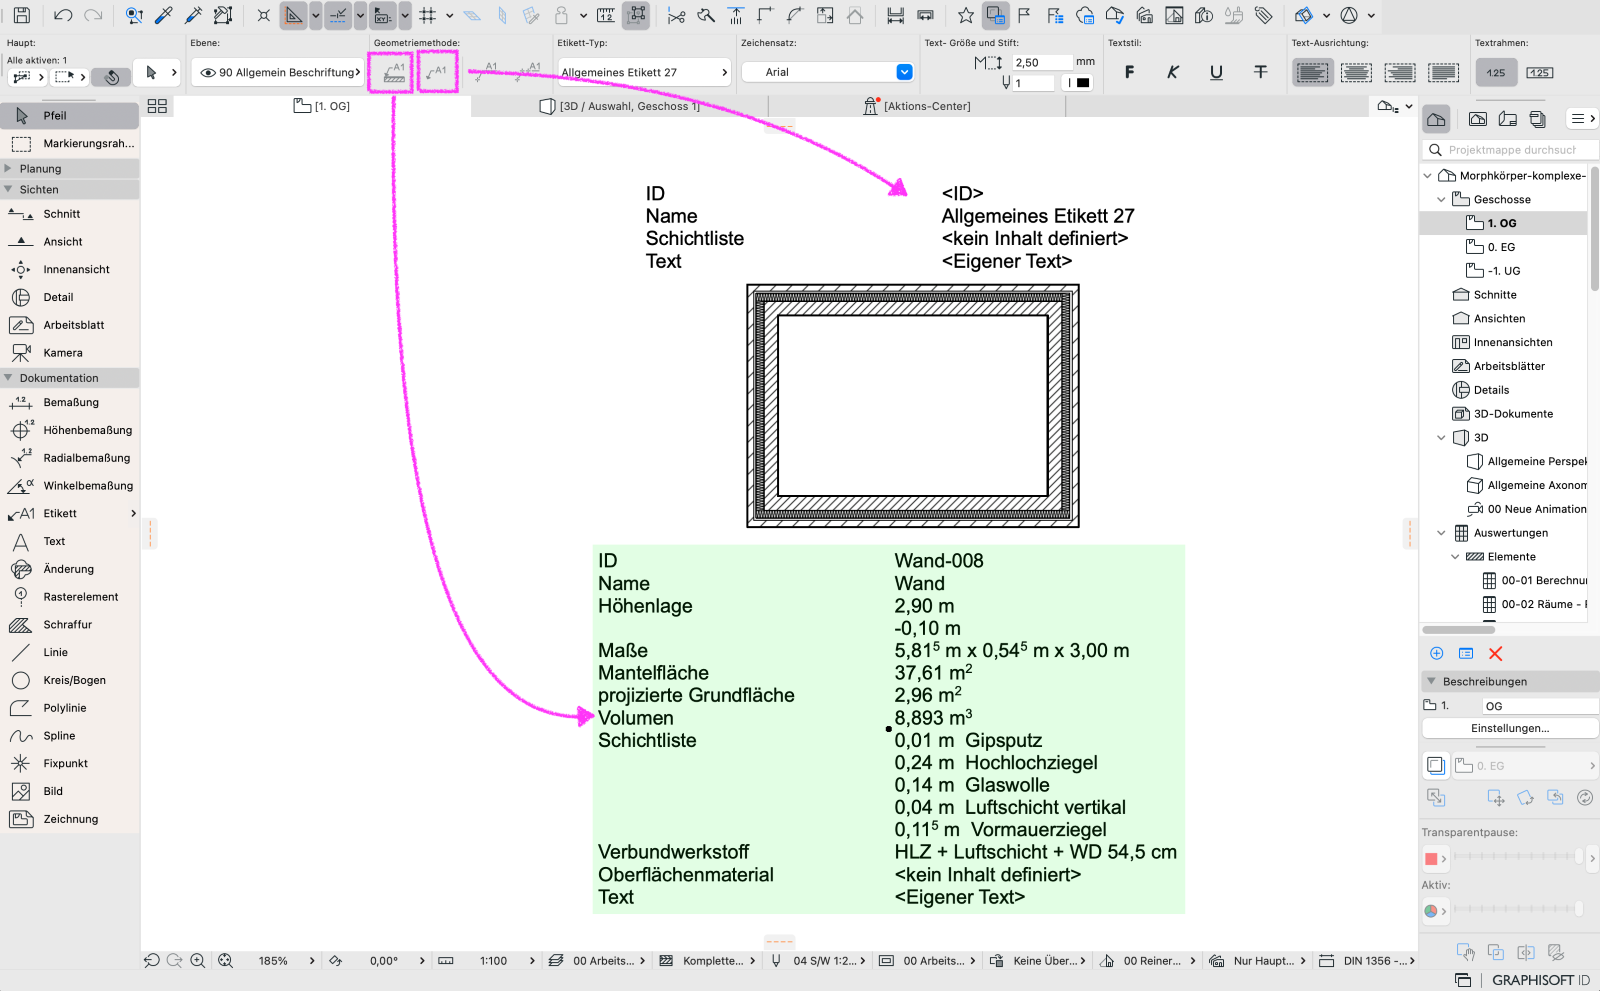The image size is (1600, 991).
Task: Toggle strikethrough text style
Action: [1260, 72]
